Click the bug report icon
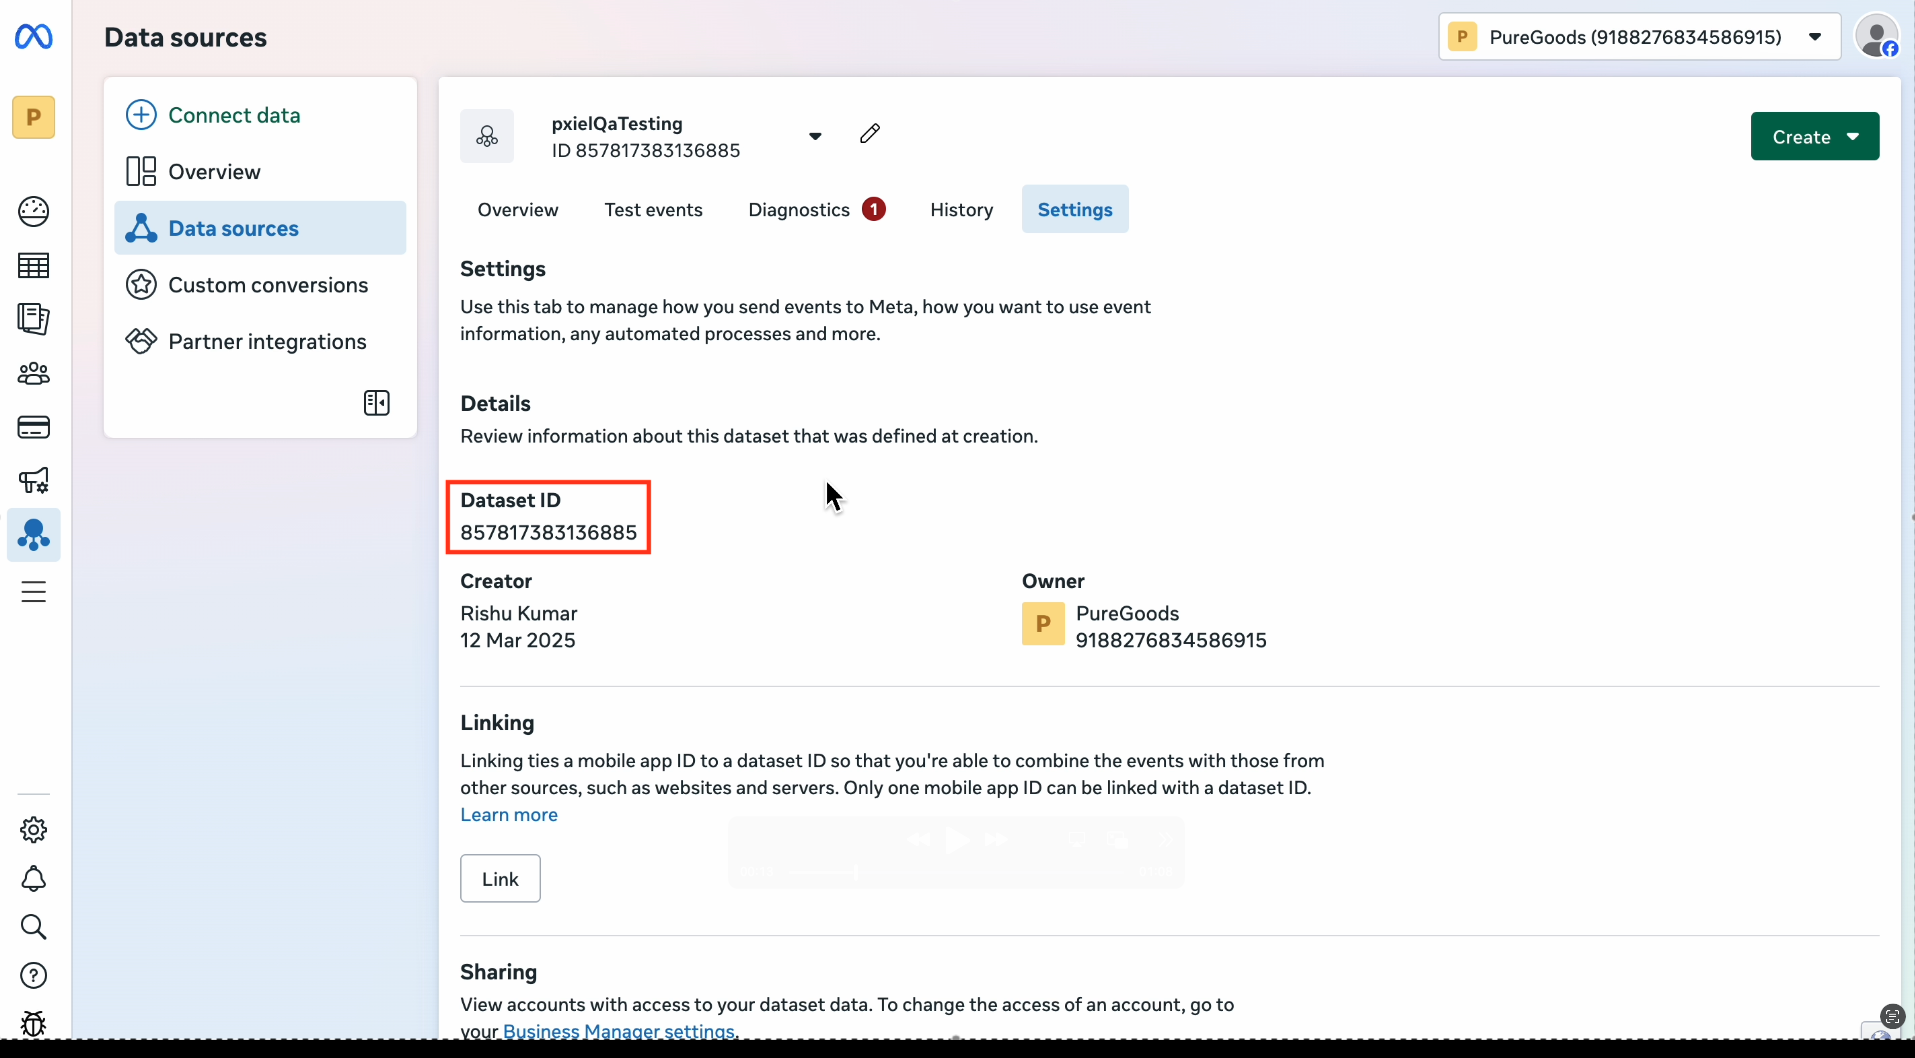 (x=33, y=1023)
